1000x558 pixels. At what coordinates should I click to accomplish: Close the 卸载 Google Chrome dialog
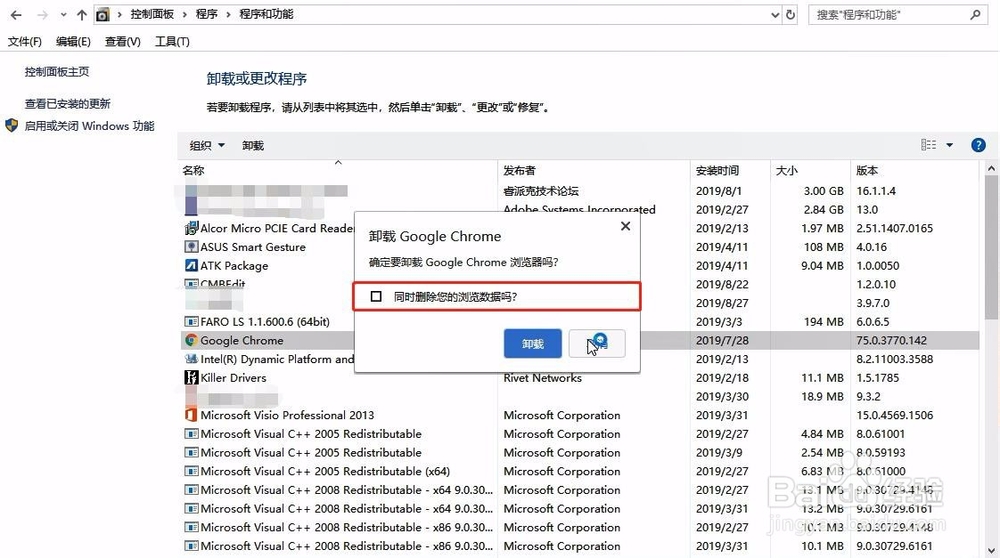(x=626, y=226)
